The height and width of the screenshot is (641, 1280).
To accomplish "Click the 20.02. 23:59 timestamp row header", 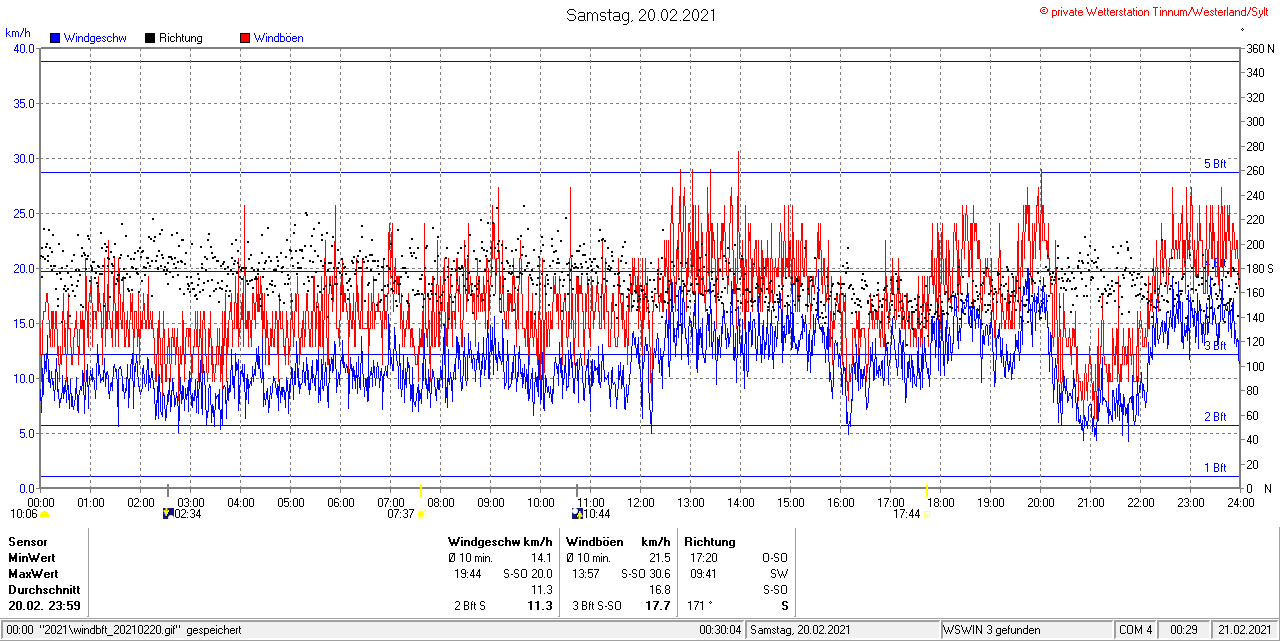I will click(x=45, y=606).
